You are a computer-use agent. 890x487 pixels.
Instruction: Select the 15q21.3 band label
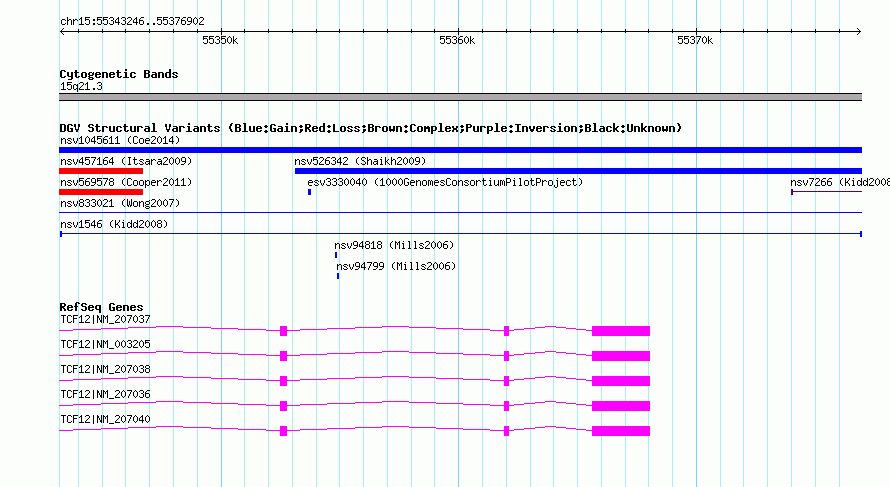81,86
